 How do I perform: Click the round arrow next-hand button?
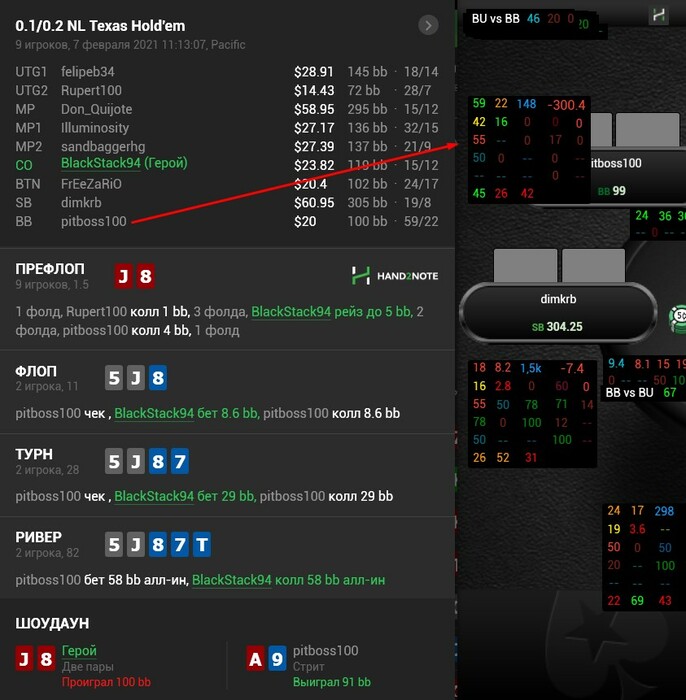pyautogui.click(x=428, y=25)
